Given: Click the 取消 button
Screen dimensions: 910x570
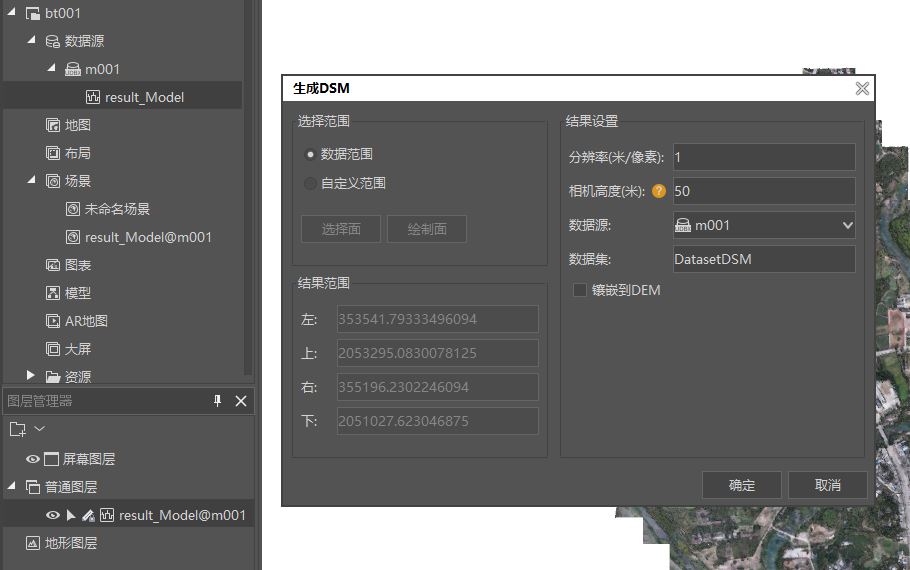Looking at the screenshot, I should (828, 485).
